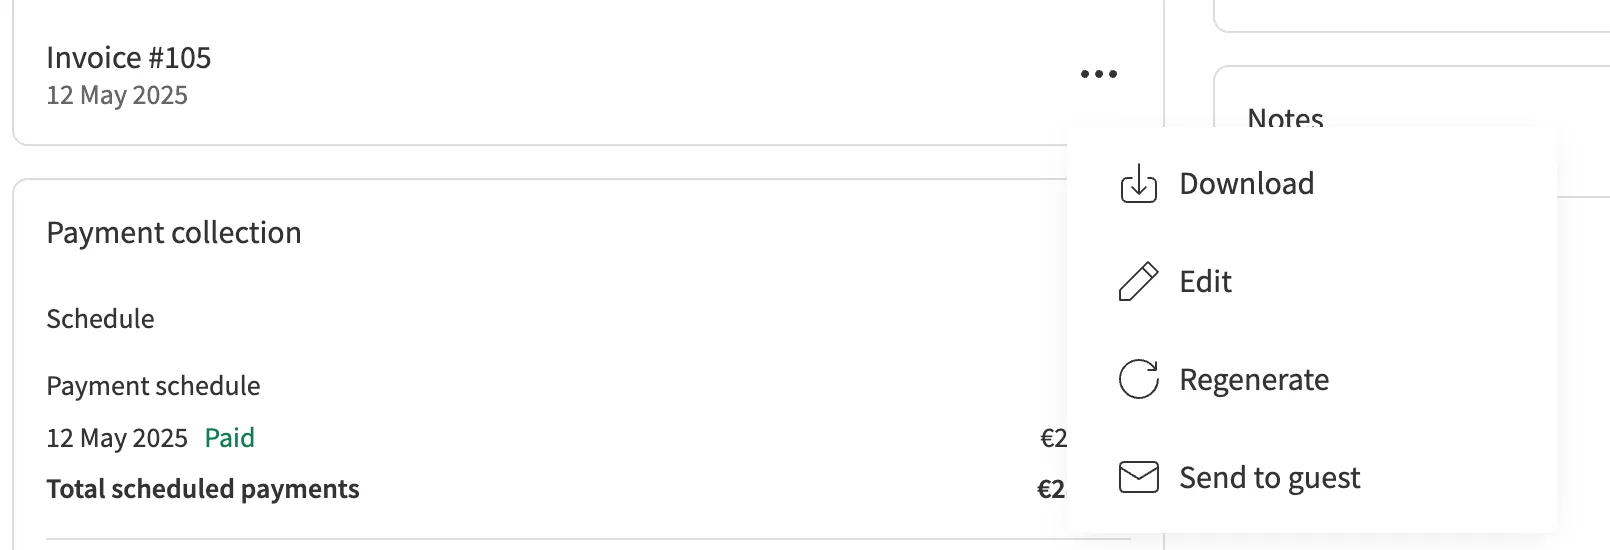Click the Payment schedule label
1610x550 pixels.
(153, 386)
